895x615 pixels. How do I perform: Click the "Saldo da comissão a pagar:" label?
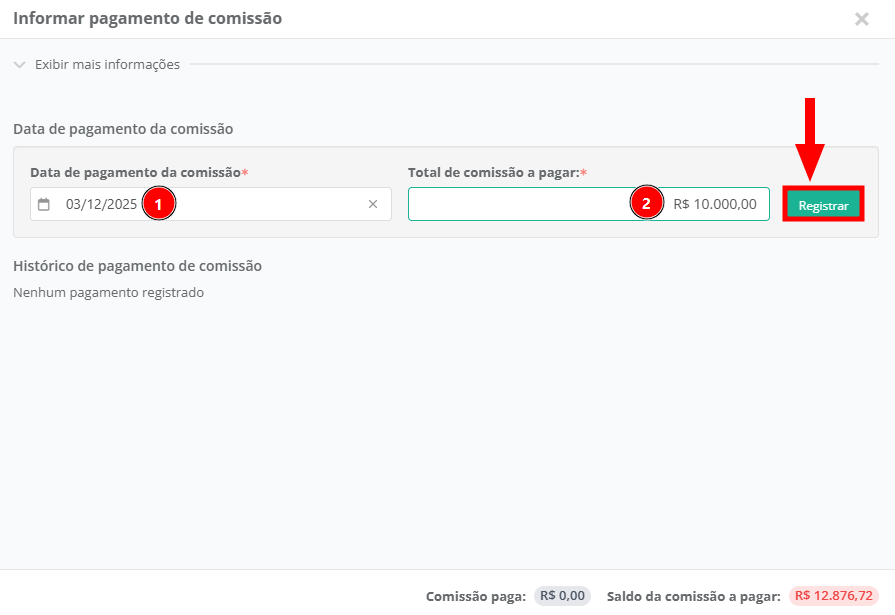click(x=693, y=596)
